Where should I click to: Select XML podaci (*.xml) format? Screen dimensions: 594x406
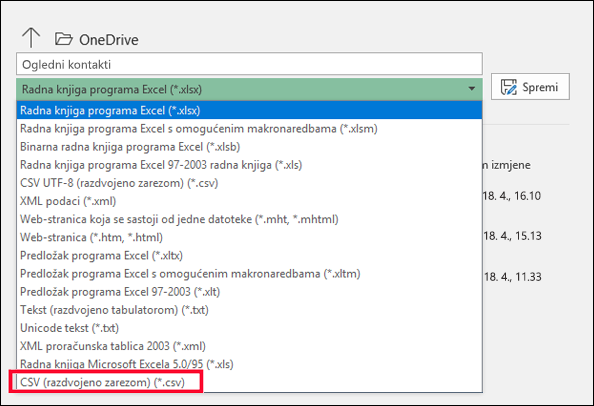249,201
